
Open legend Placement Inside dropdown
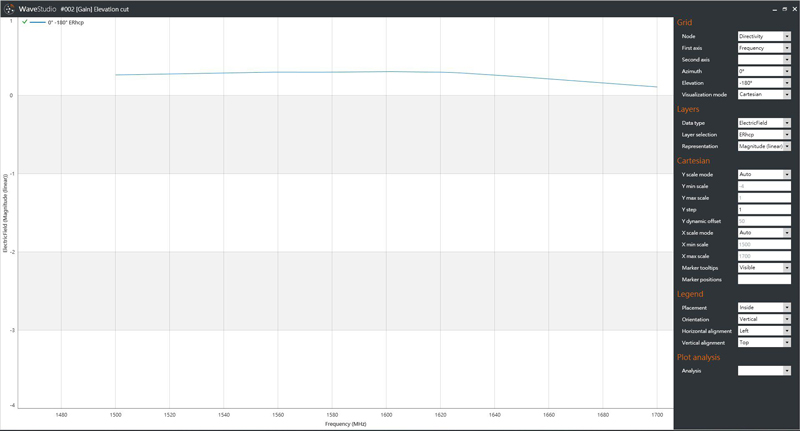764,308
